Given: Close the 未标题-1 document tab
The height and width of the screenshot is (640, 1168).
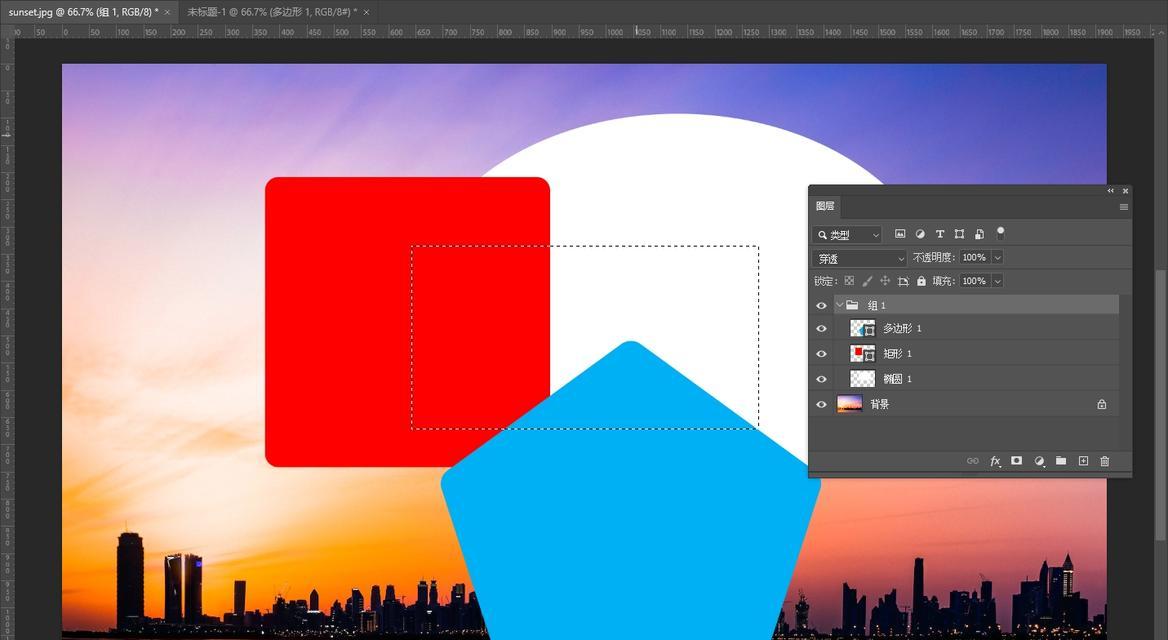Looking at the screenshot, I should tap(366, 13).
